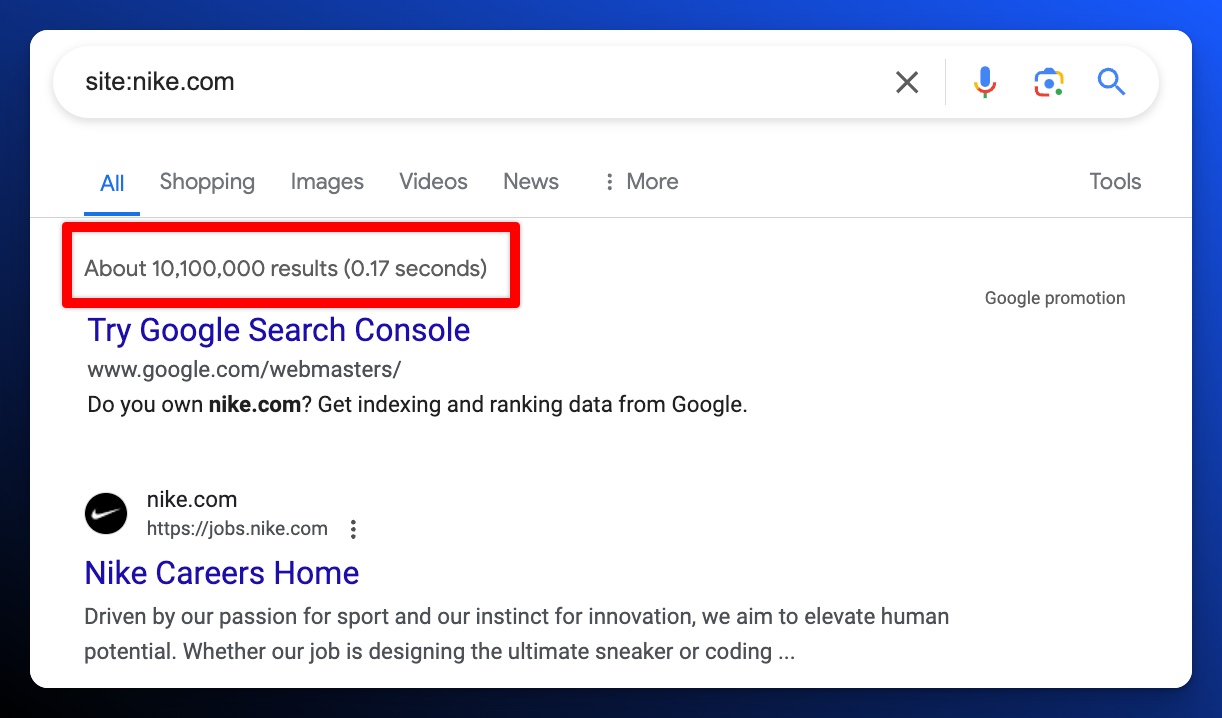Open the Try Google Search Console link
This screenshot has height=718, width=1222.
278,330
